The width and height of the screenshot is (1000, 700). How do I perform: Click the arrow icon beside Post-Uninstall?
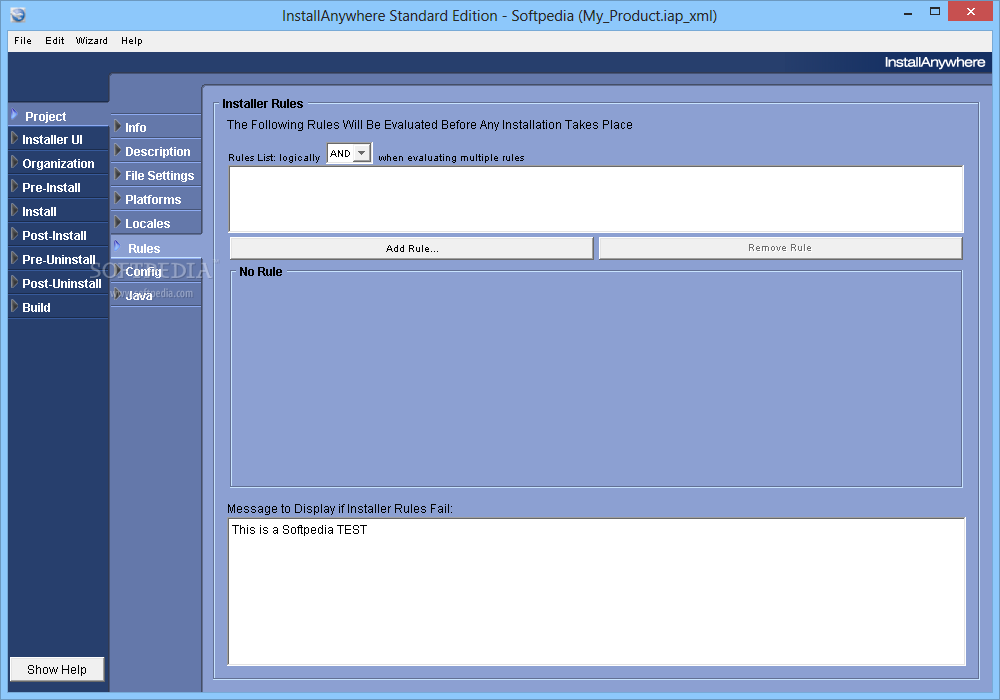click(15, 282)
